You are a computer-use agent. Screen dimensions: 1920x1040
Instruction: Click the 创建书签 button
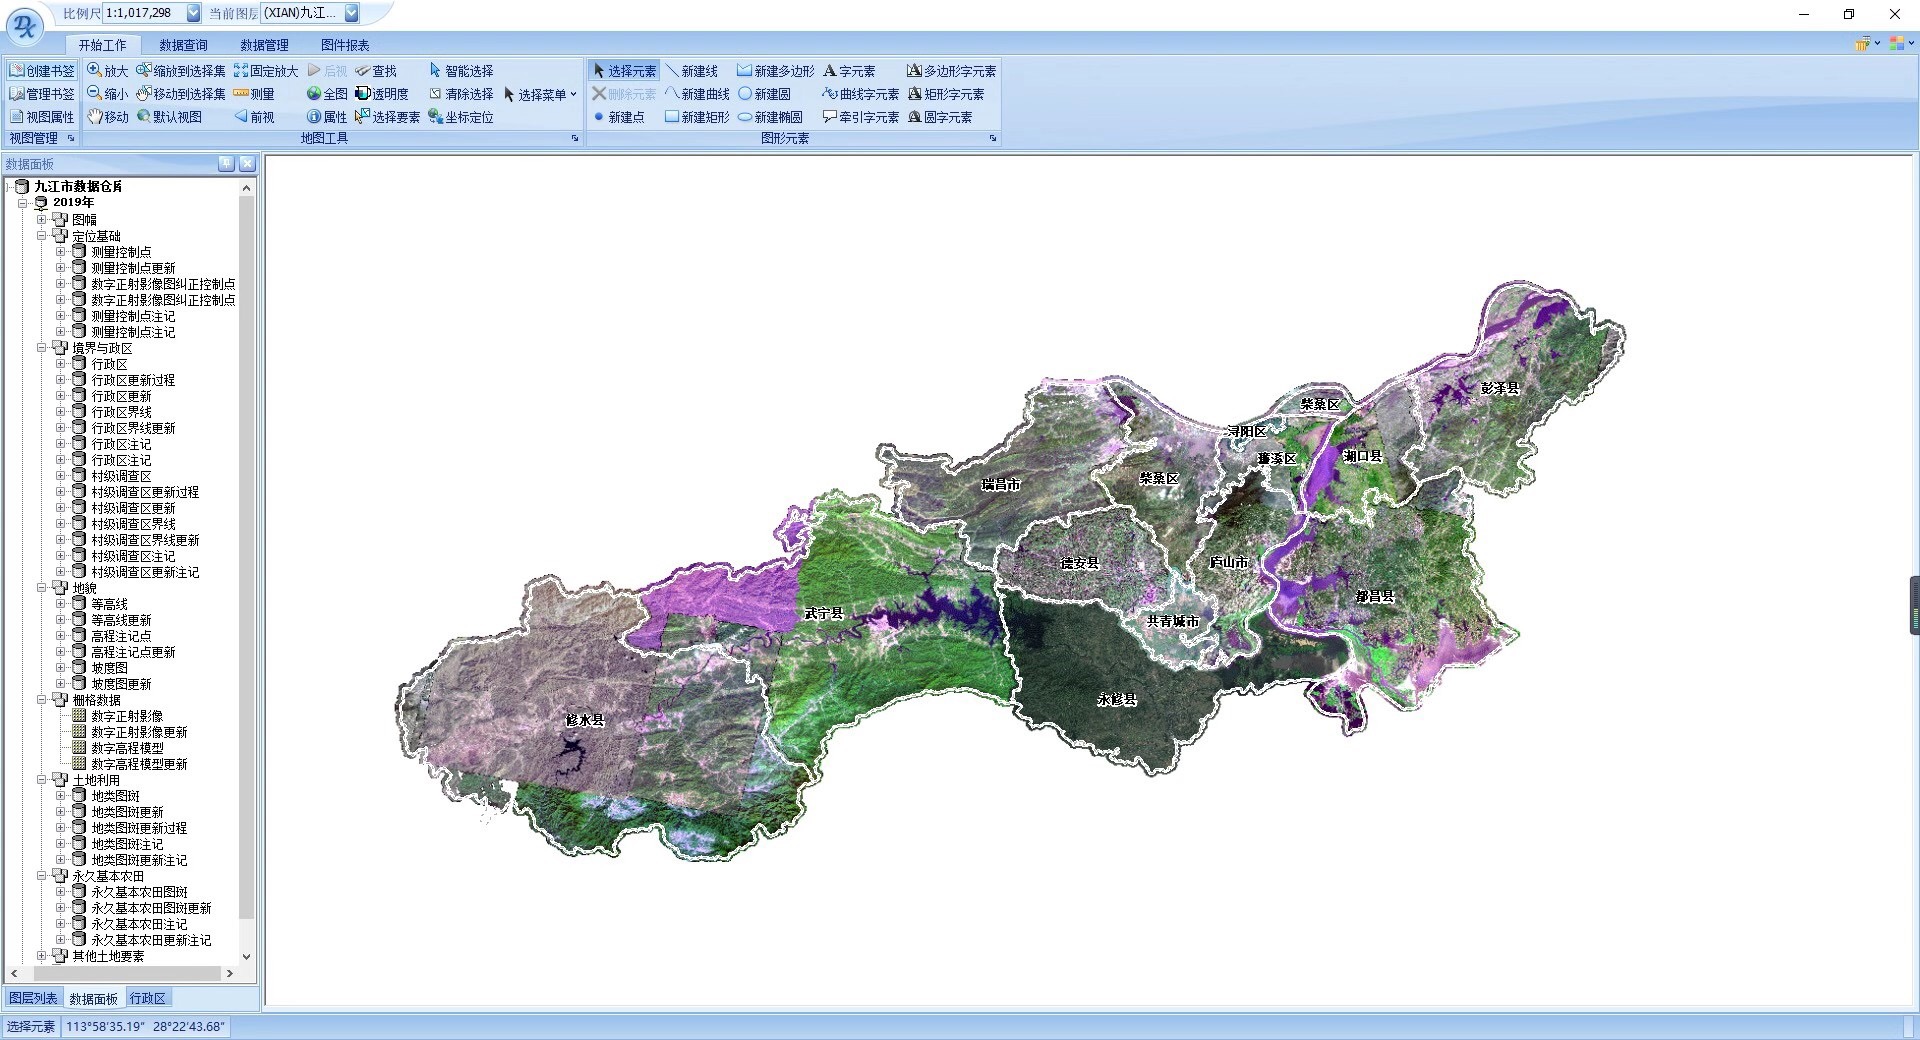click(42, 71)
